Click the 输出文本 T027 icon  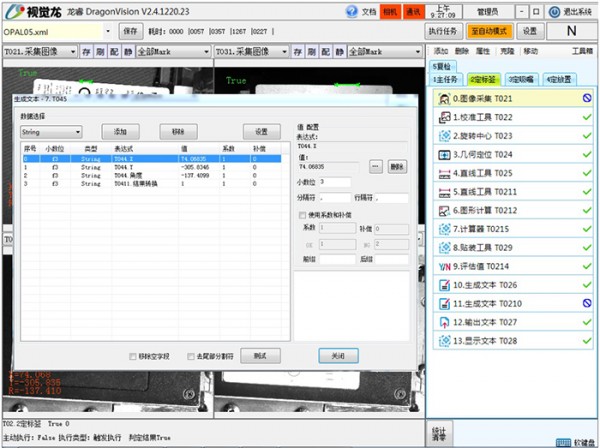tap(443, 323)
